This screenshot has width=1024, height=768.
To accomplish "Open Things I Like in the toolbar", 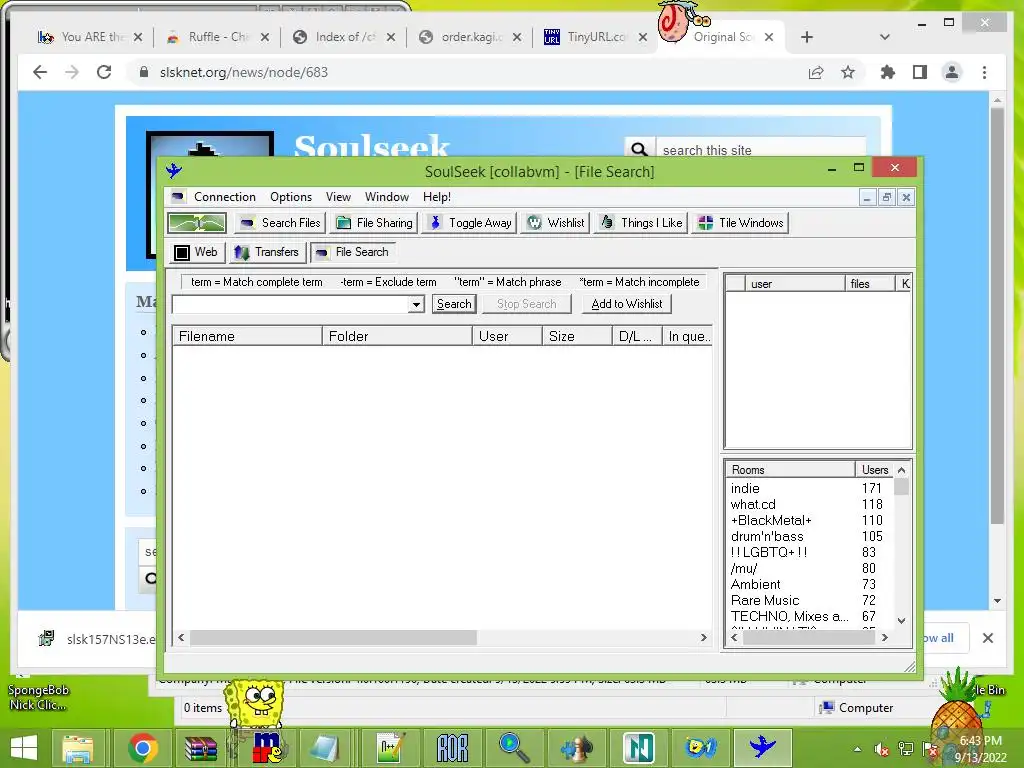I will pos(641,223).
